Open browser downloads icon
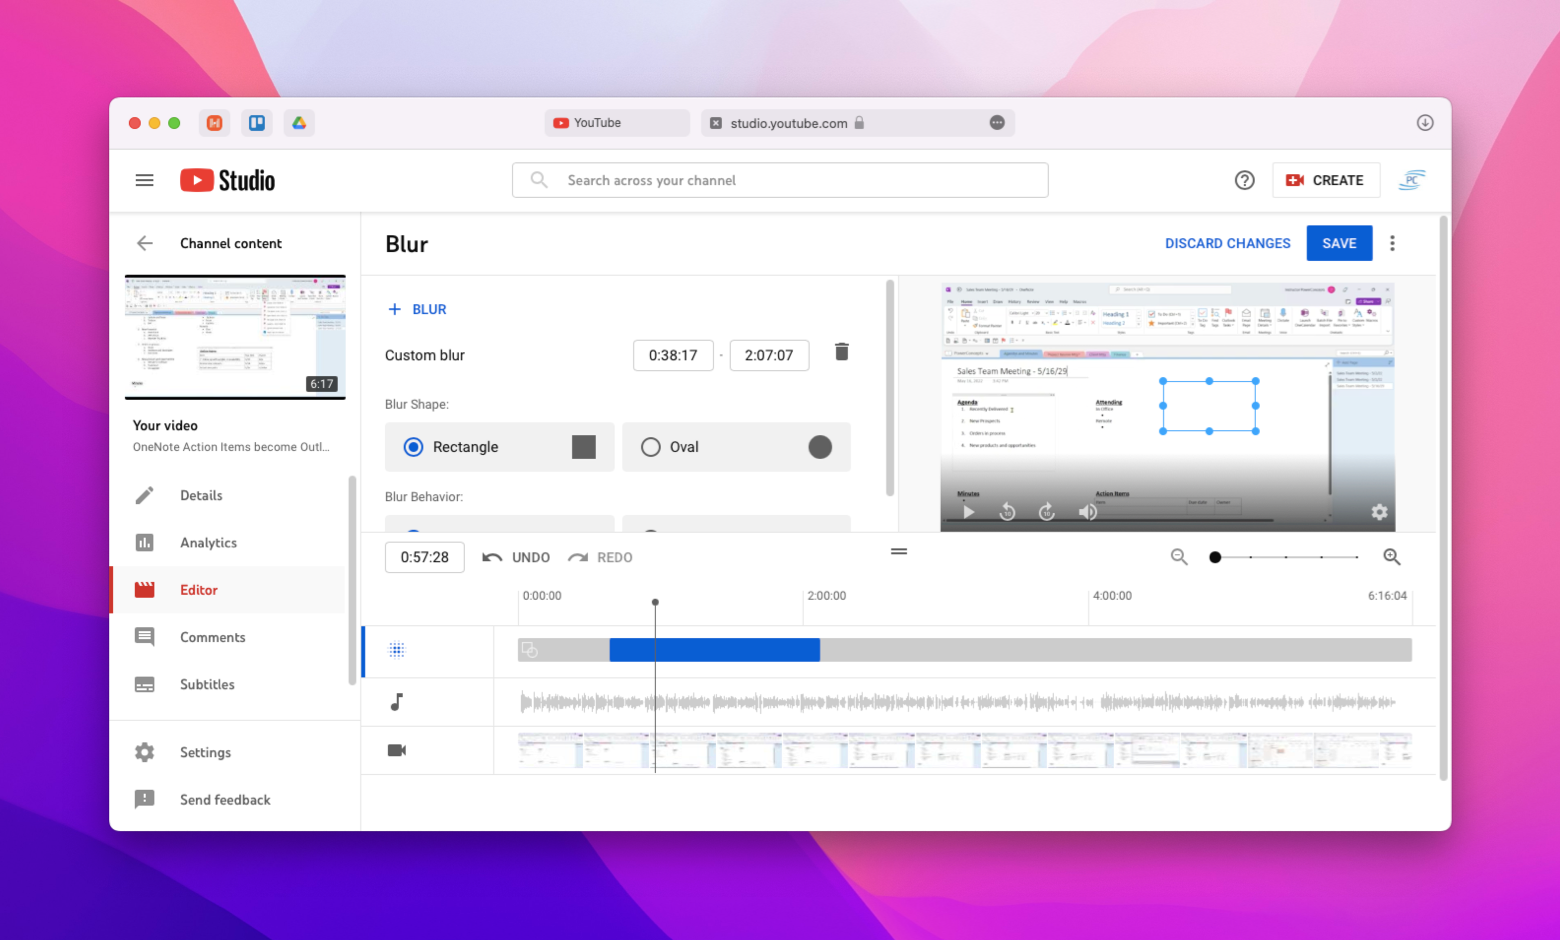Image resolution: width=1560 pixels, height=940 pixels. point(1425,122)
